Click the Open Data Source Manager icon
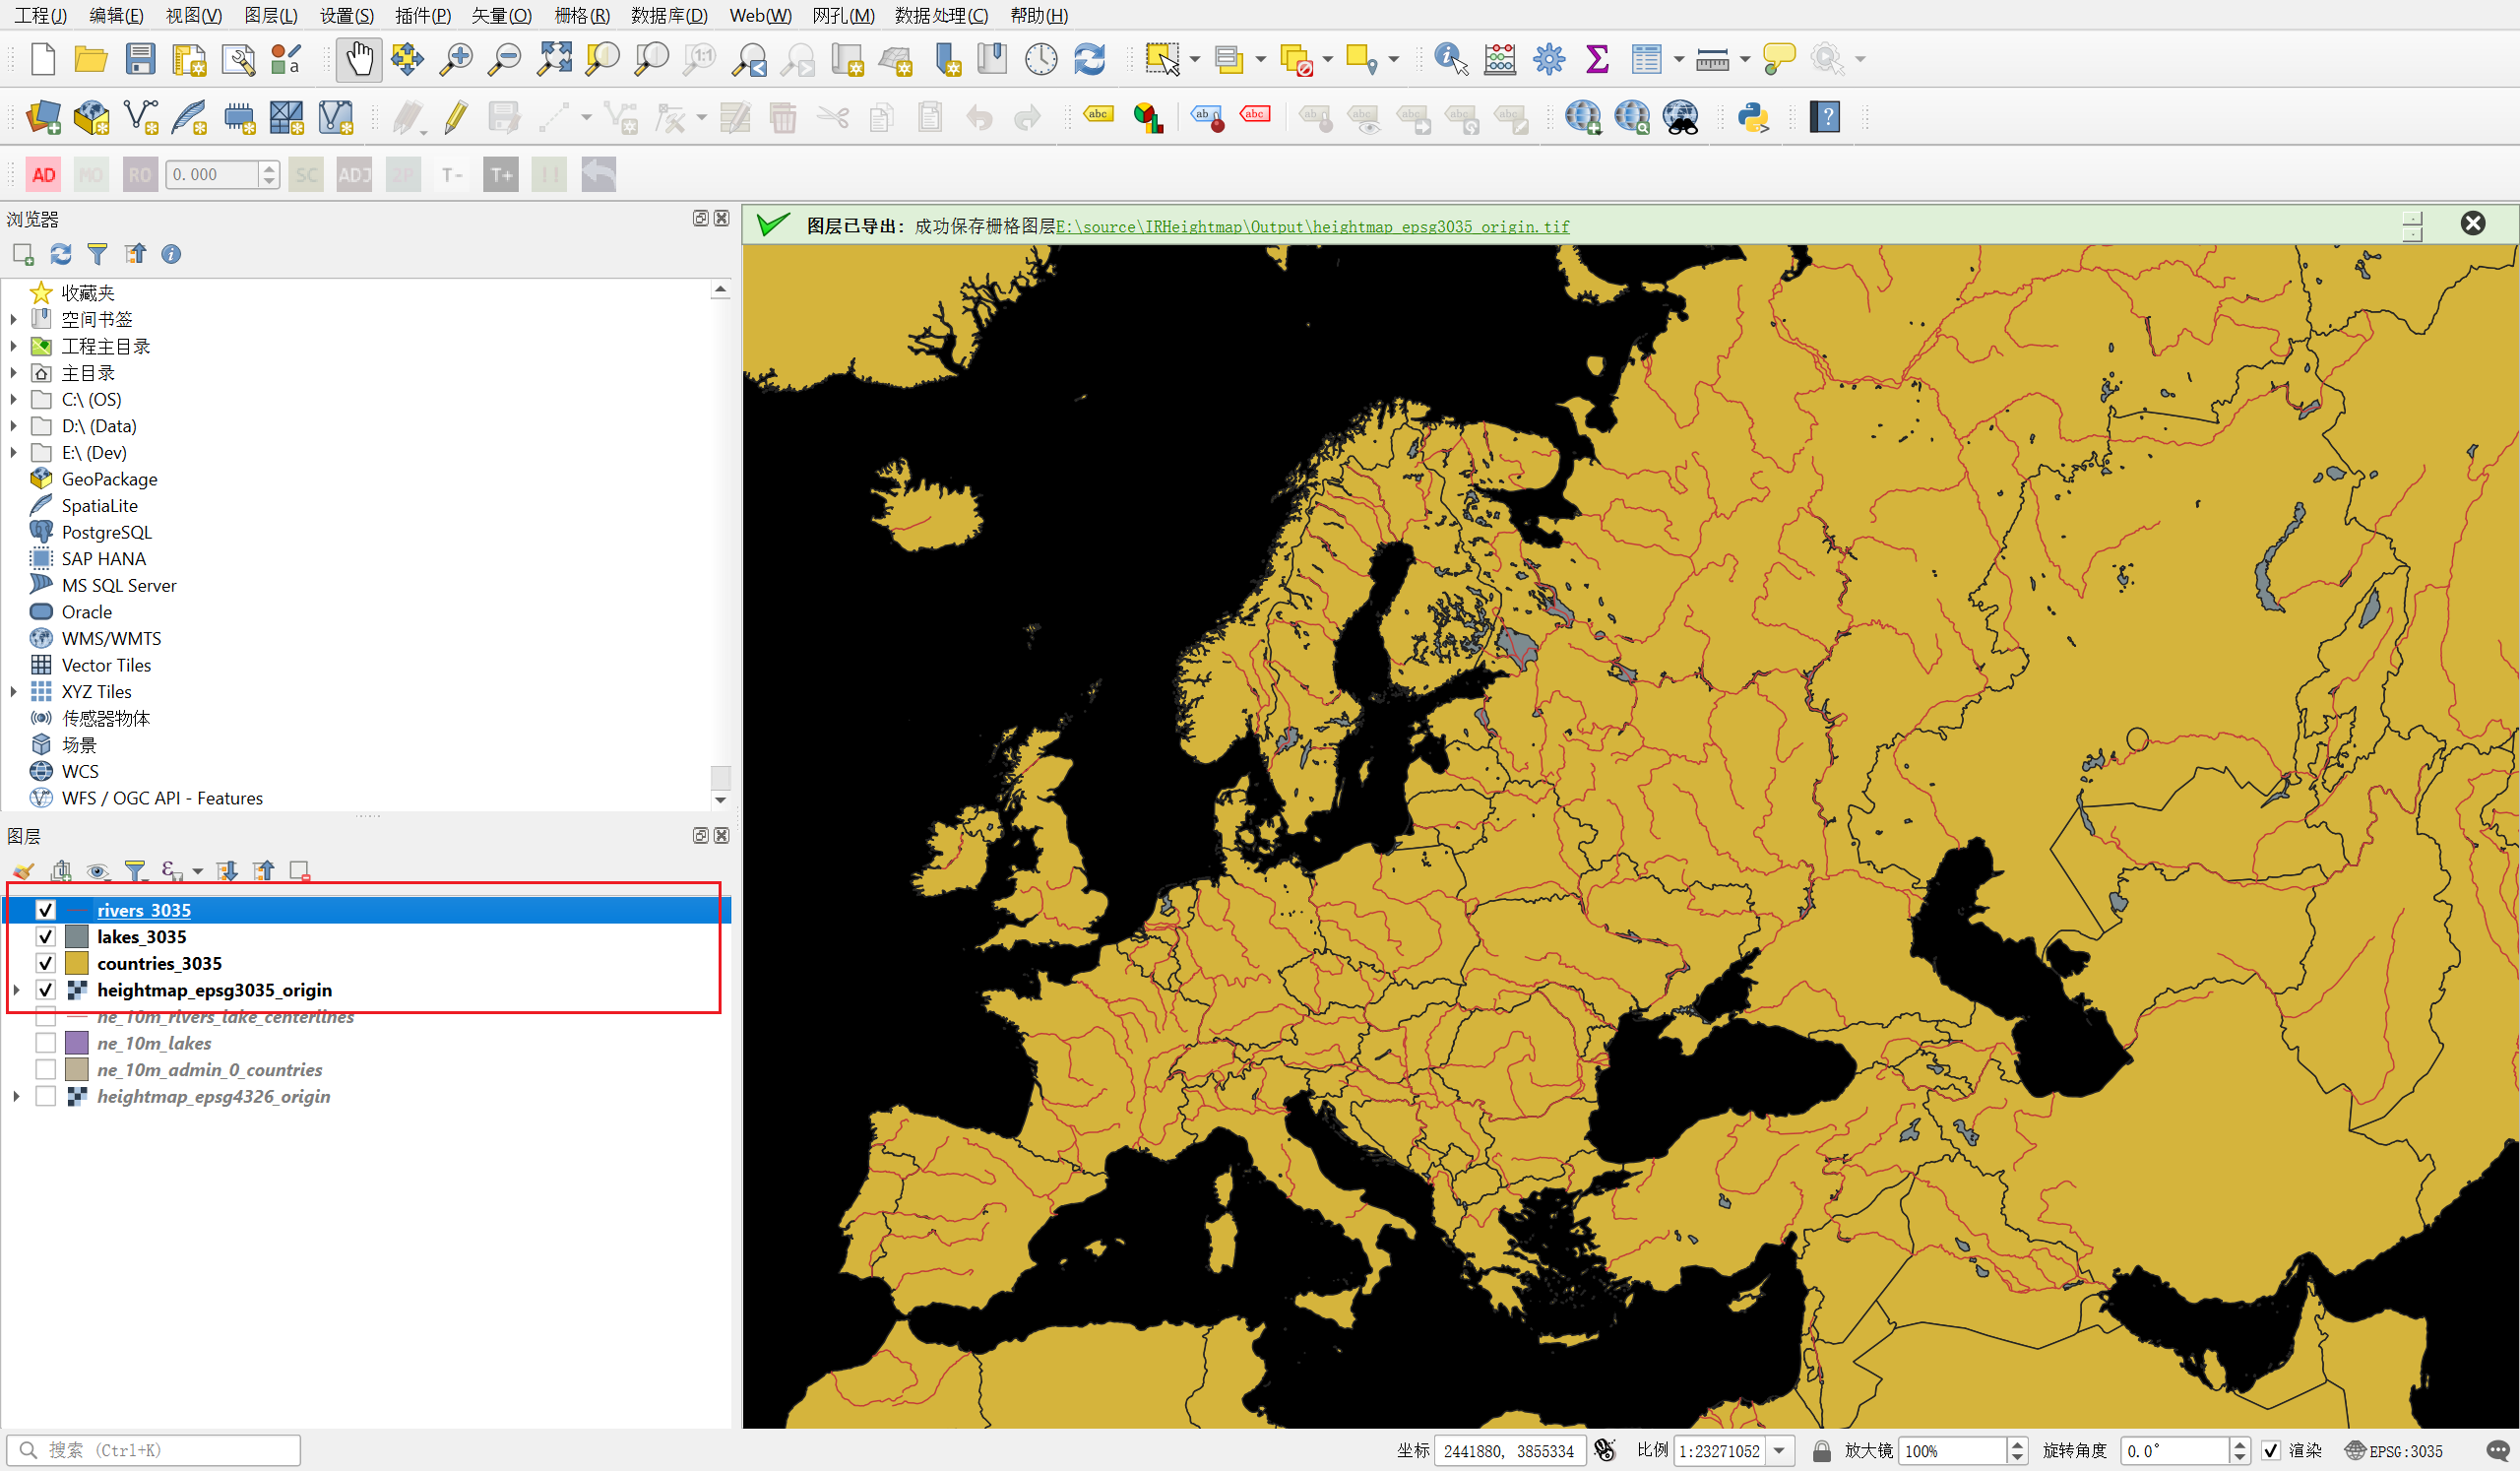Screen dimensions: 2520x1471 click(x=43, y=117)
